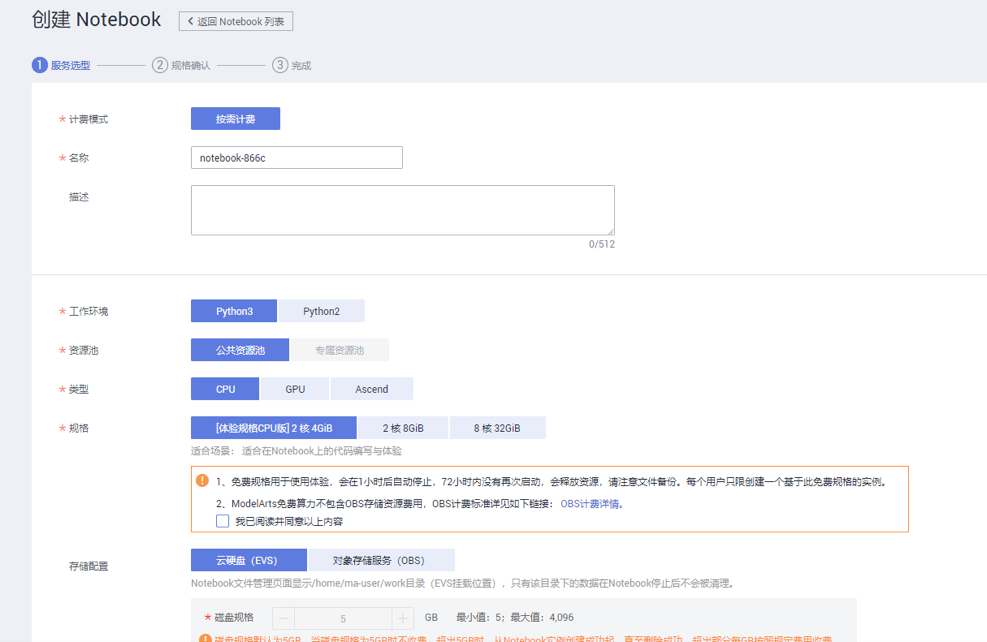Click inside the 描述 description textarea
Viewport: 987px width, 642px height.
[x=402, y=208]
